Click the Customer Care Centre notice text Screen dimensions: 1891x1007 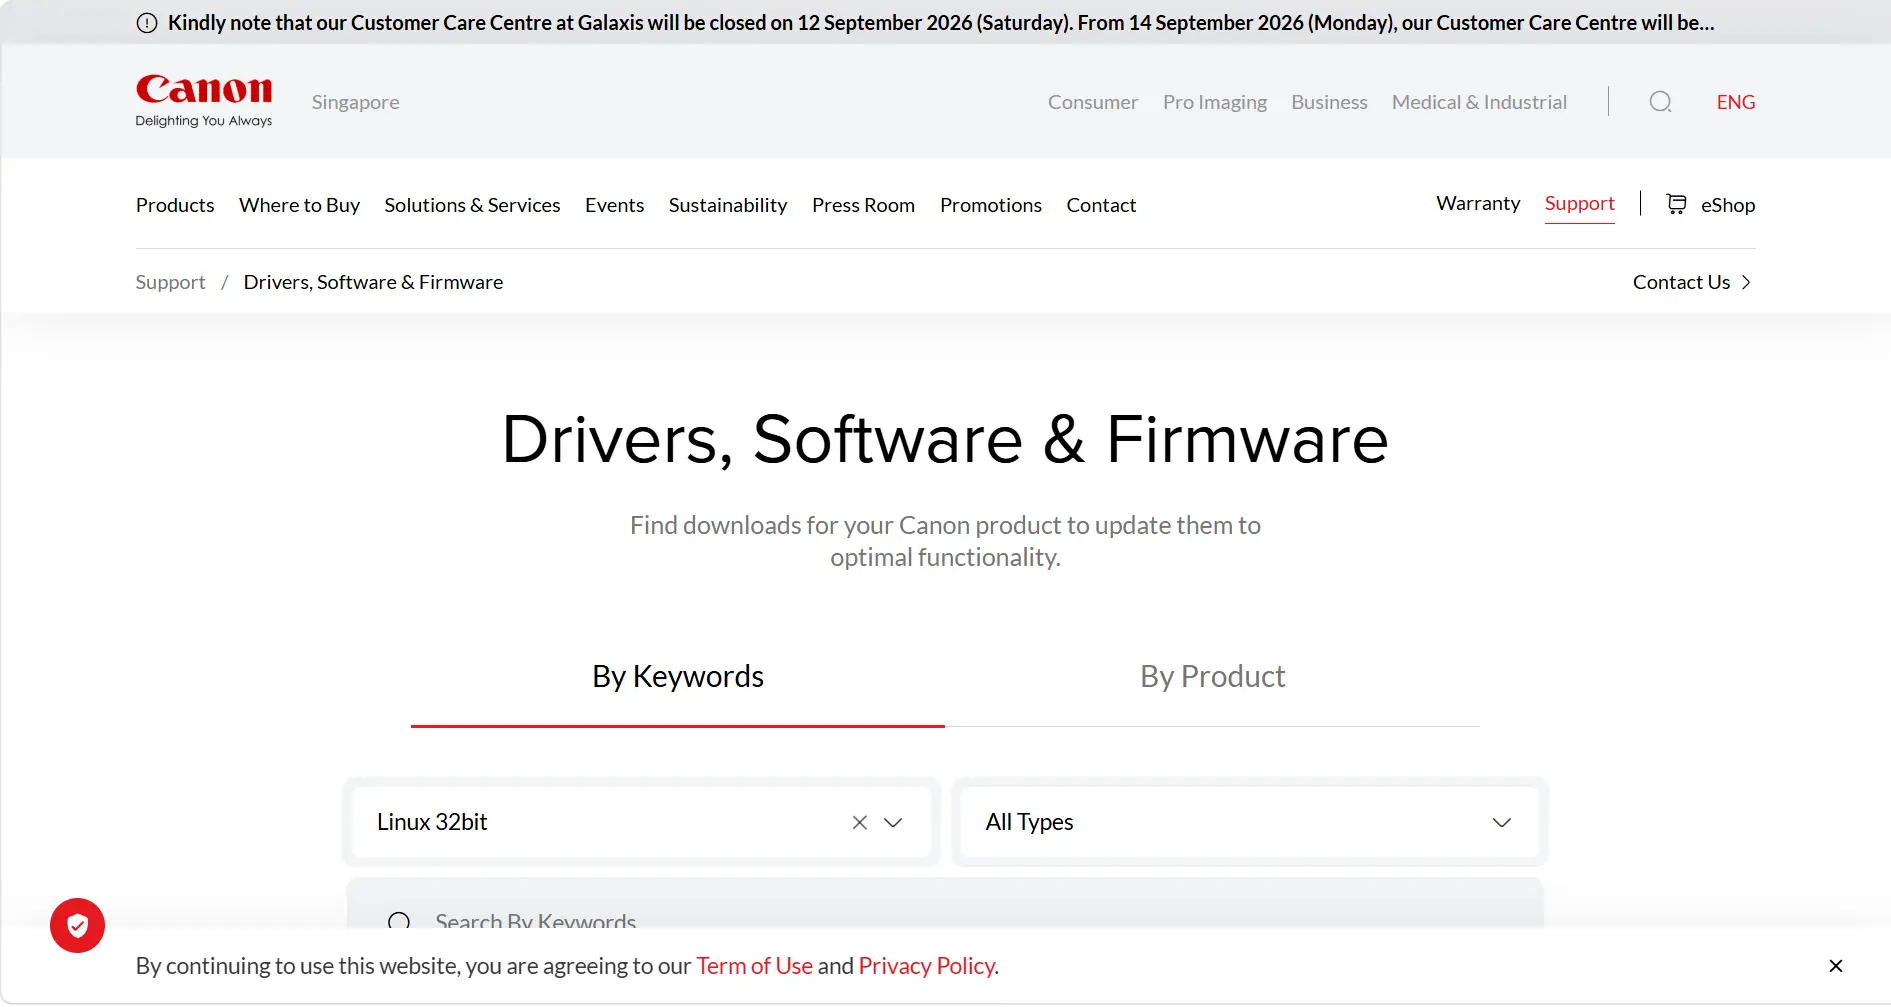[x=941, y=23]
